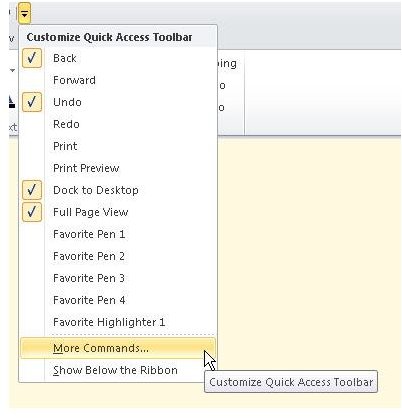Choose Favorite Pen 2
This screenshot has width=402, height=418.
(x=118, y=256)
